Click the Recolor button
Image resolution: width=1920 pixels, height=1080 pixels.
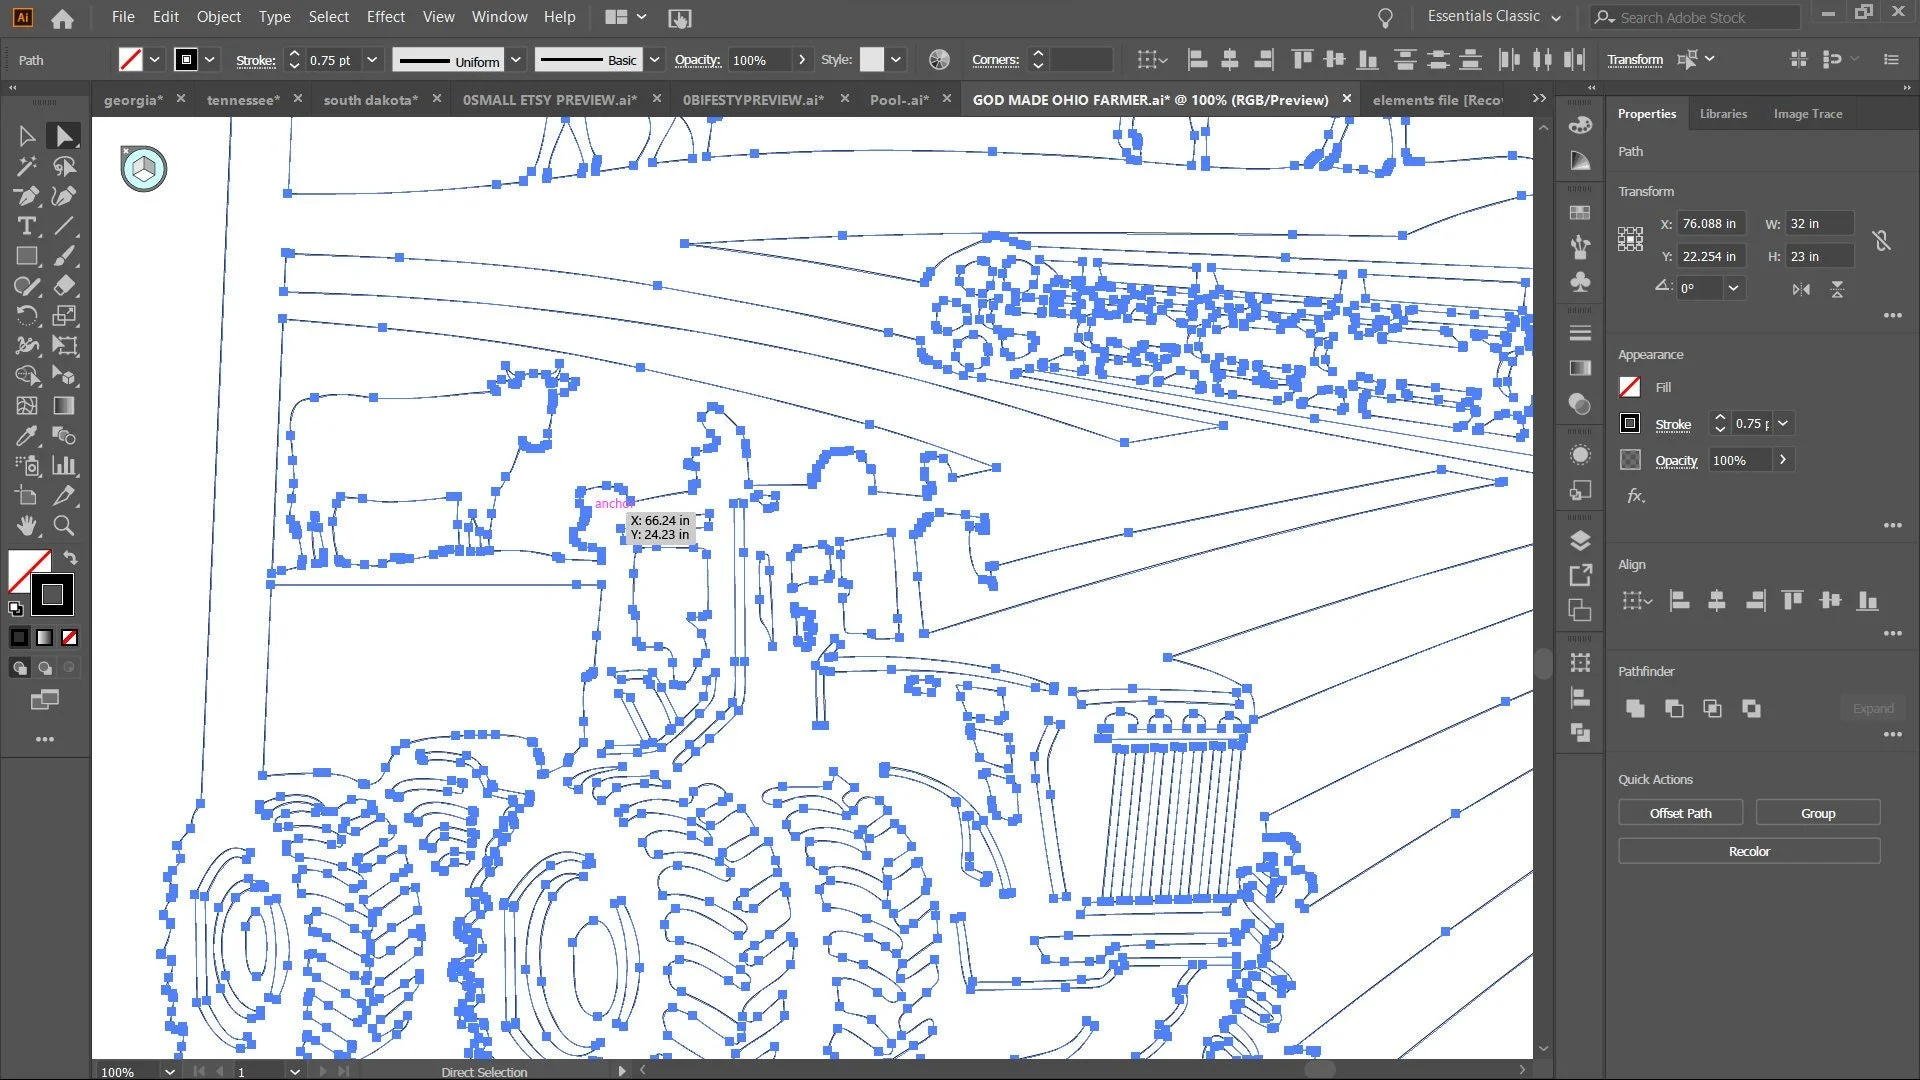1748,851
